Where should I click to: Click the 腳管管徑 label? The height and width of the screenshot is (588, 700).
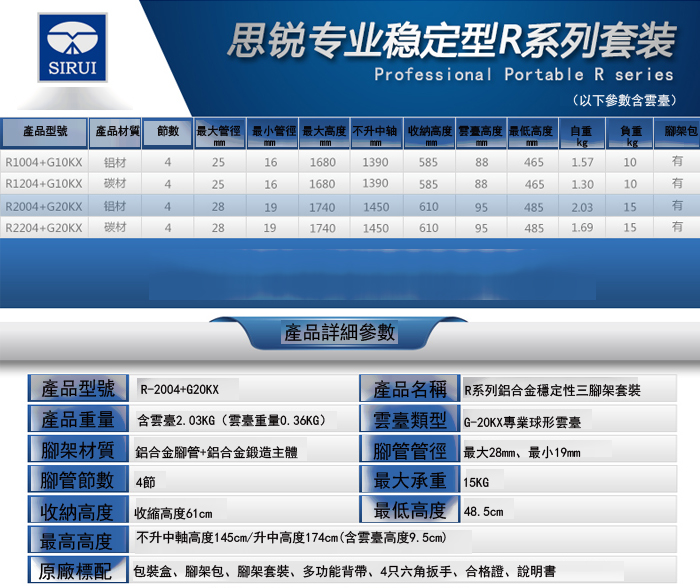410,450
